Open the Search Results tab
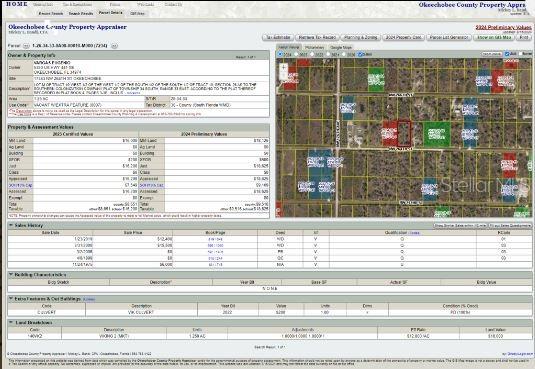This screenshot has height=369, width=535. tap(81, 13)
